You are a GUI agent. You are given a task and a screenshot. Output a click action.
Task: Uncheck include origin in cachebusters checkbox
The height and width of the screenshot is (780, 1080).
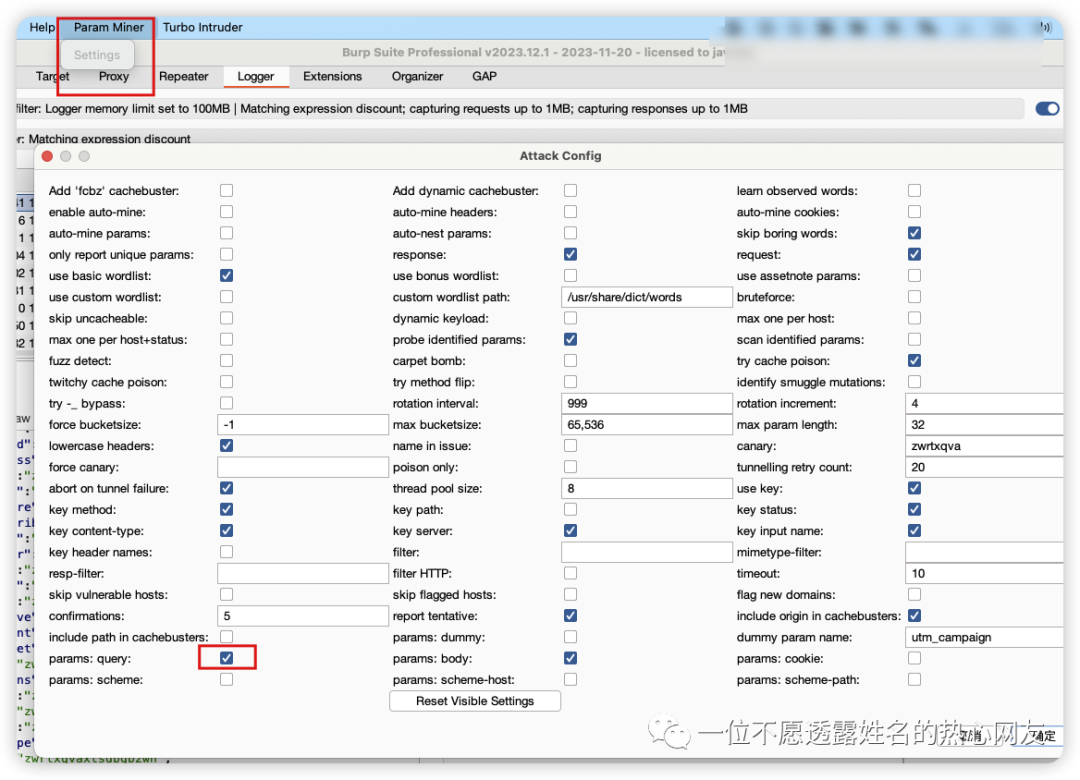coord(914,615)
